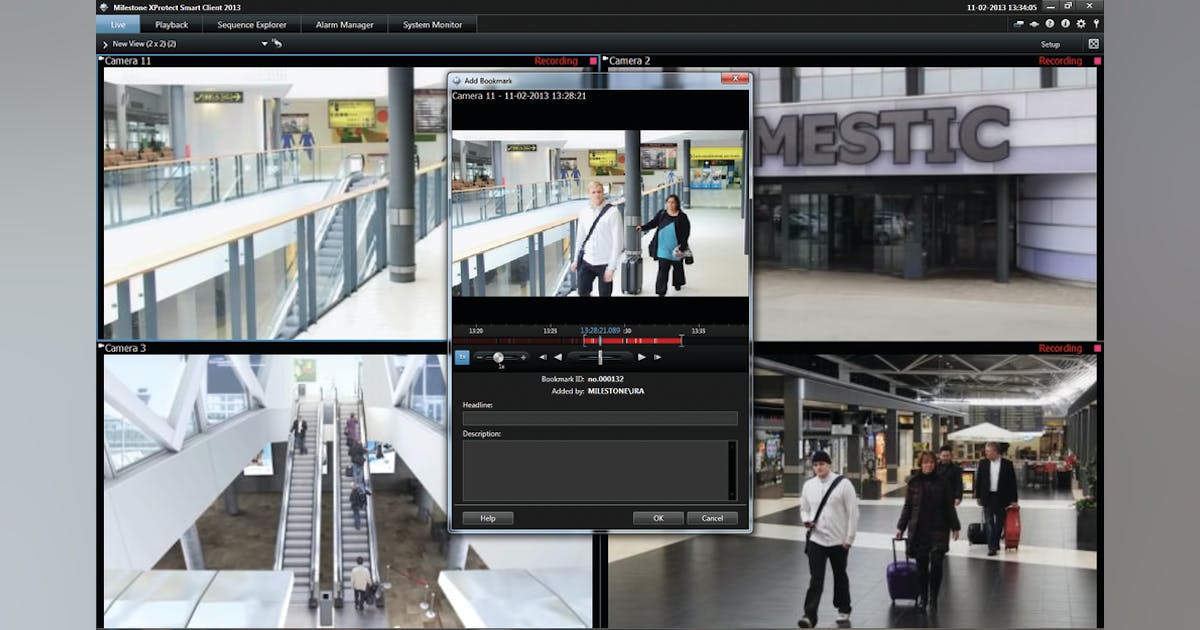Open settings via the gear icon
1200x630 pixels.
coord(1081,23)
